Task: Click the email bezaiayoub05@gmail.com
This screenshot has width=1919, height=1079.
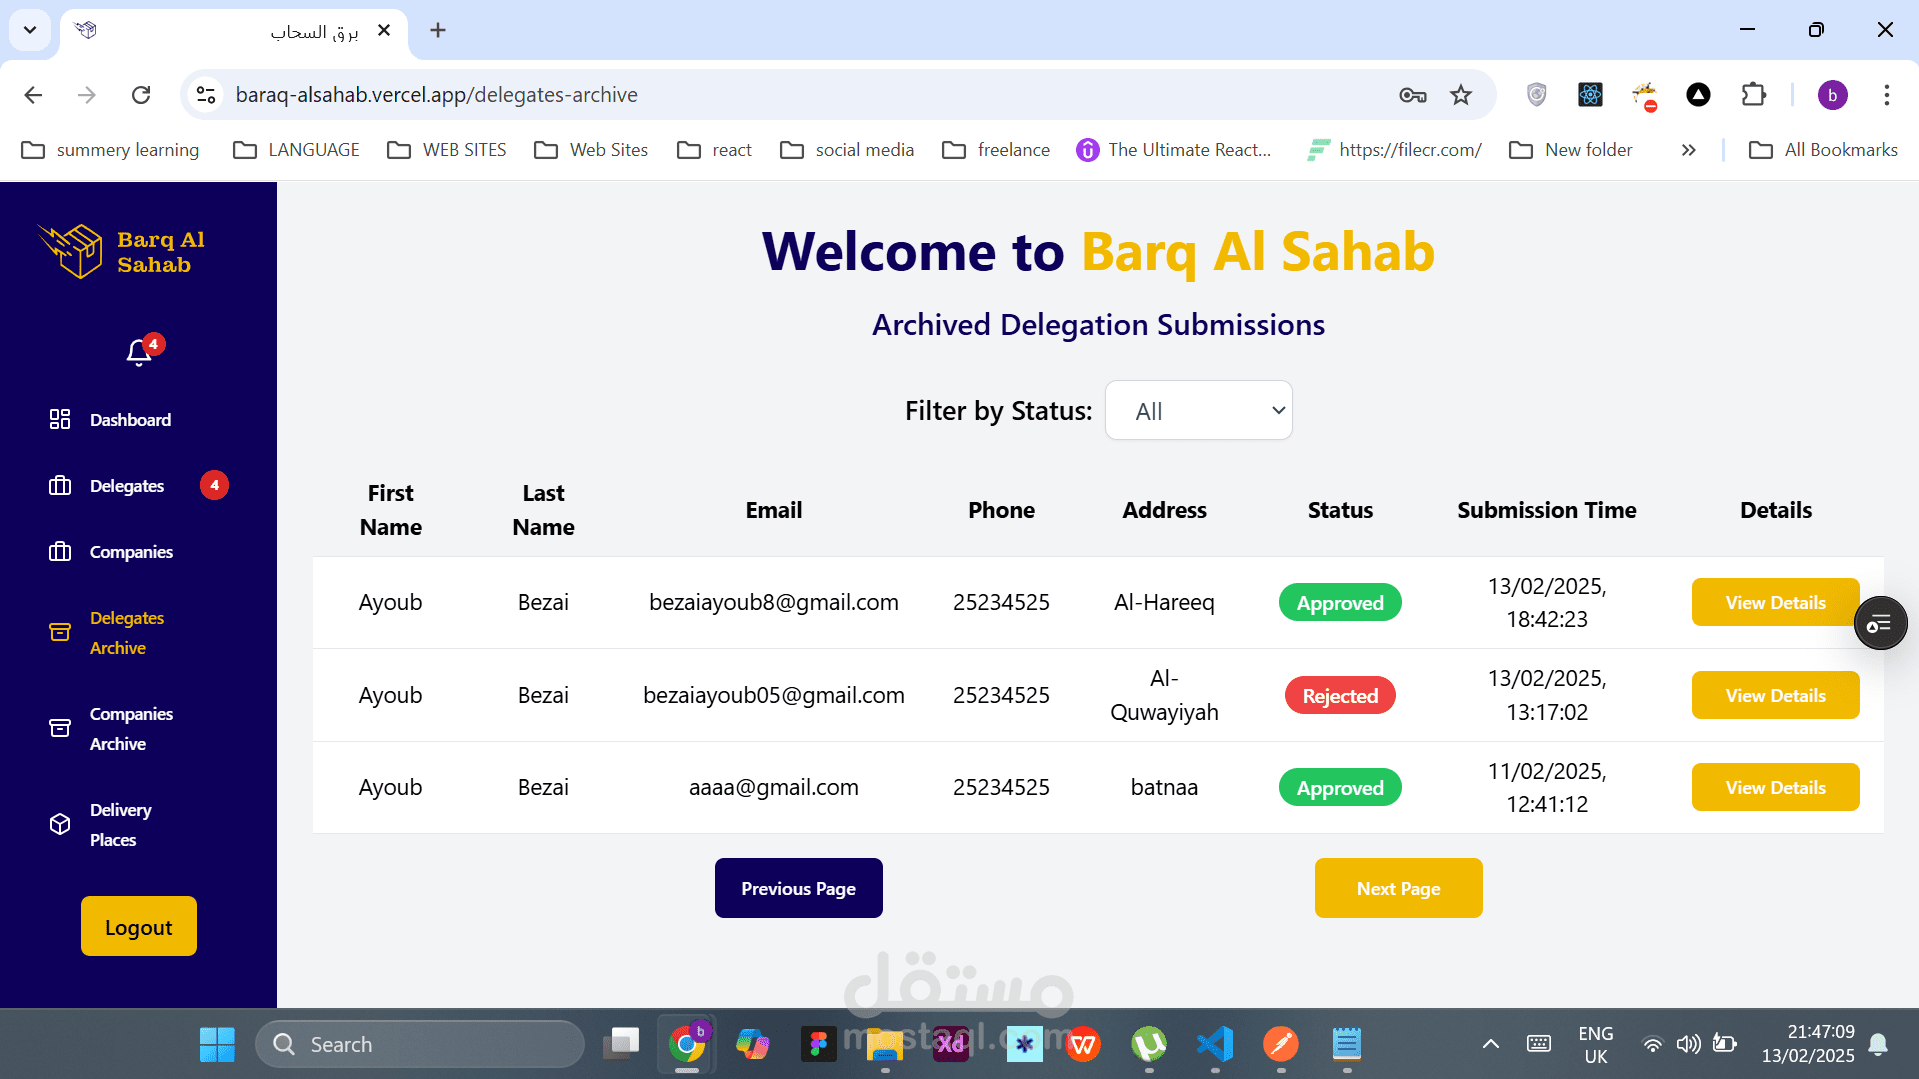Action: click(x=774, y=695)
